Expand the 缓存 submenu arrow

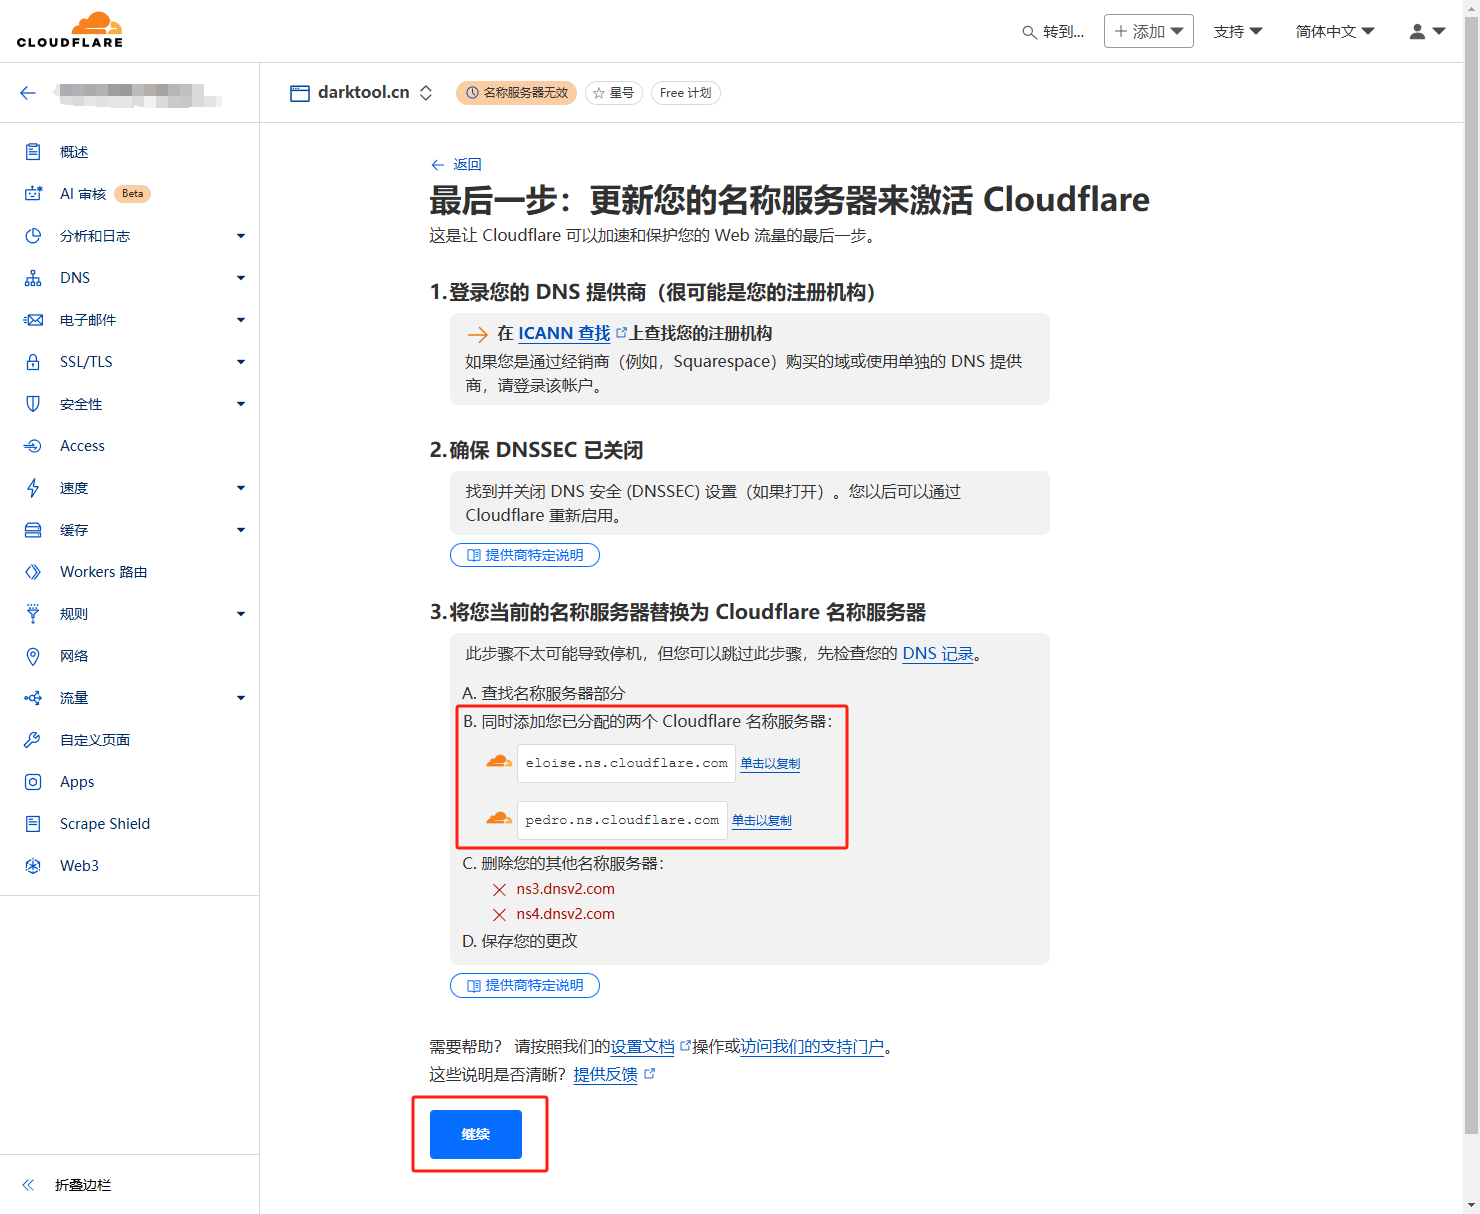tap(241, 530)
